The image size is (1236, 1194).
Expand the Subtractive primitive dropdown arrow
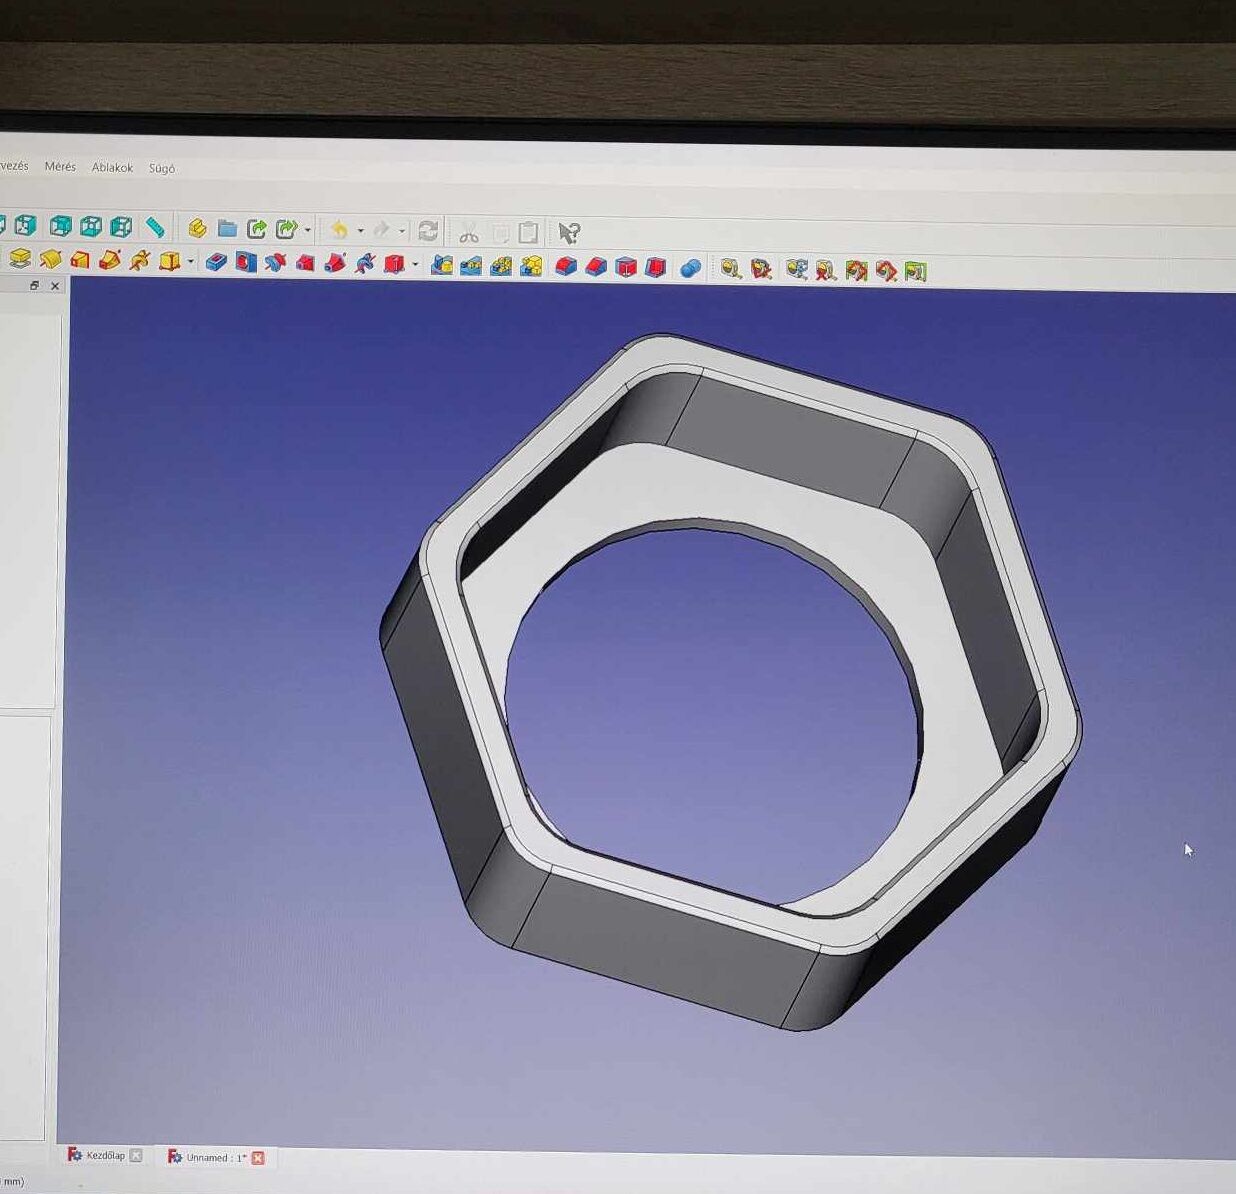[x=415, y=265]
